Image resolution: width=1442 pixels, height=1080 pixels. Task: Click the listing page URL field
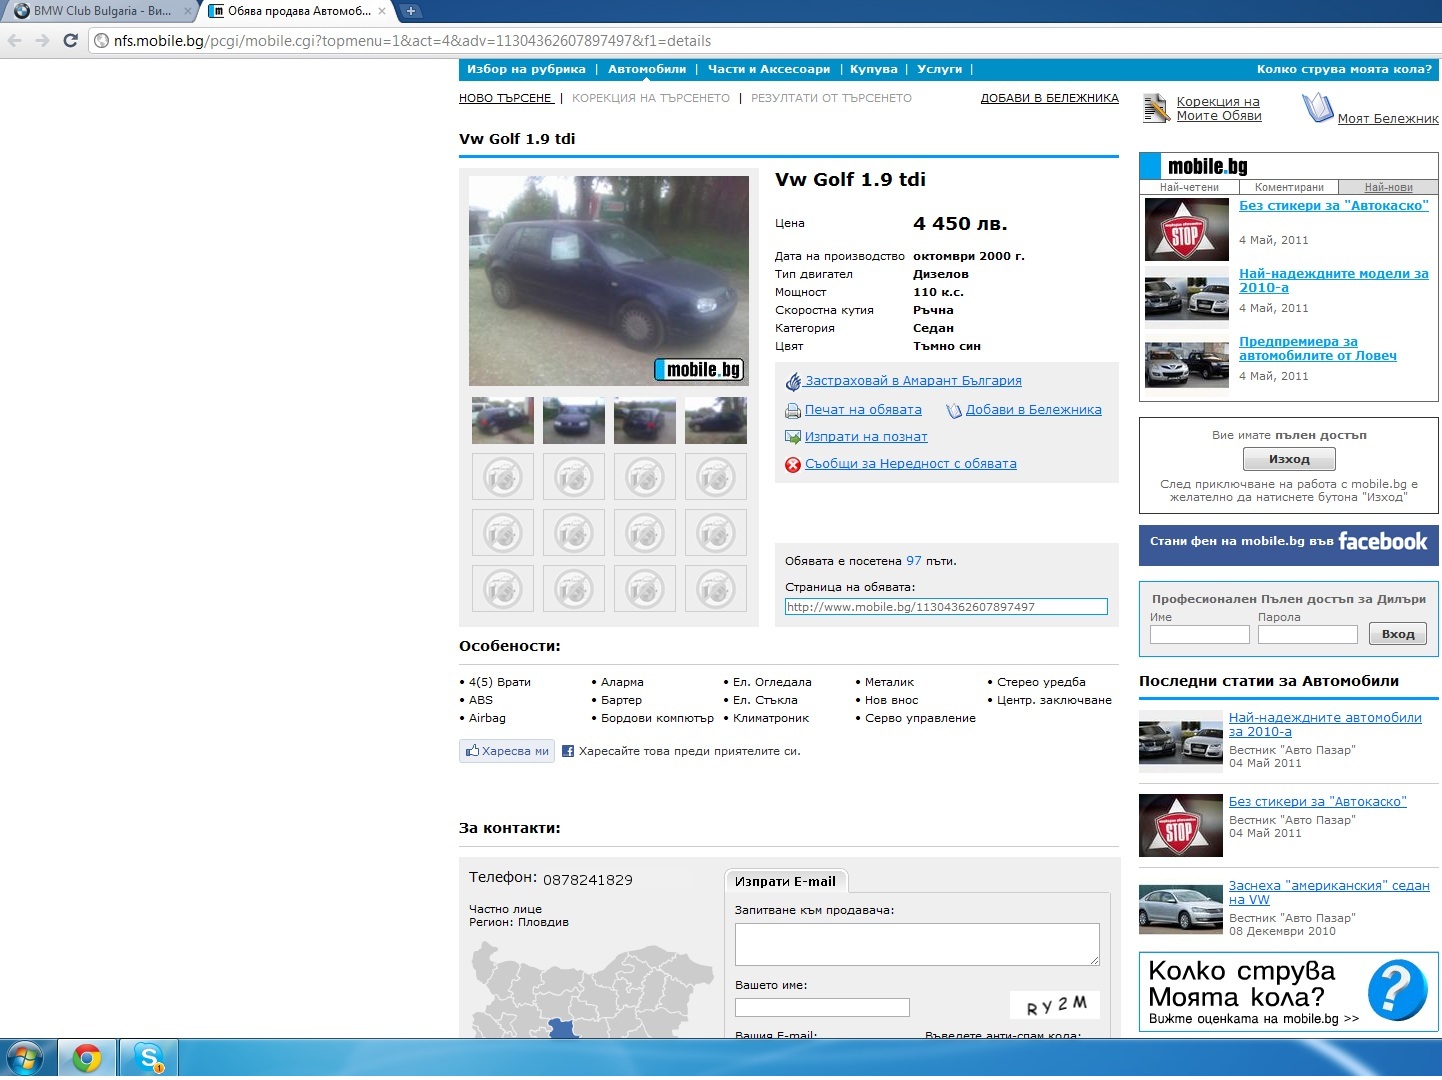pyautogui.click(x=946, y=607)
